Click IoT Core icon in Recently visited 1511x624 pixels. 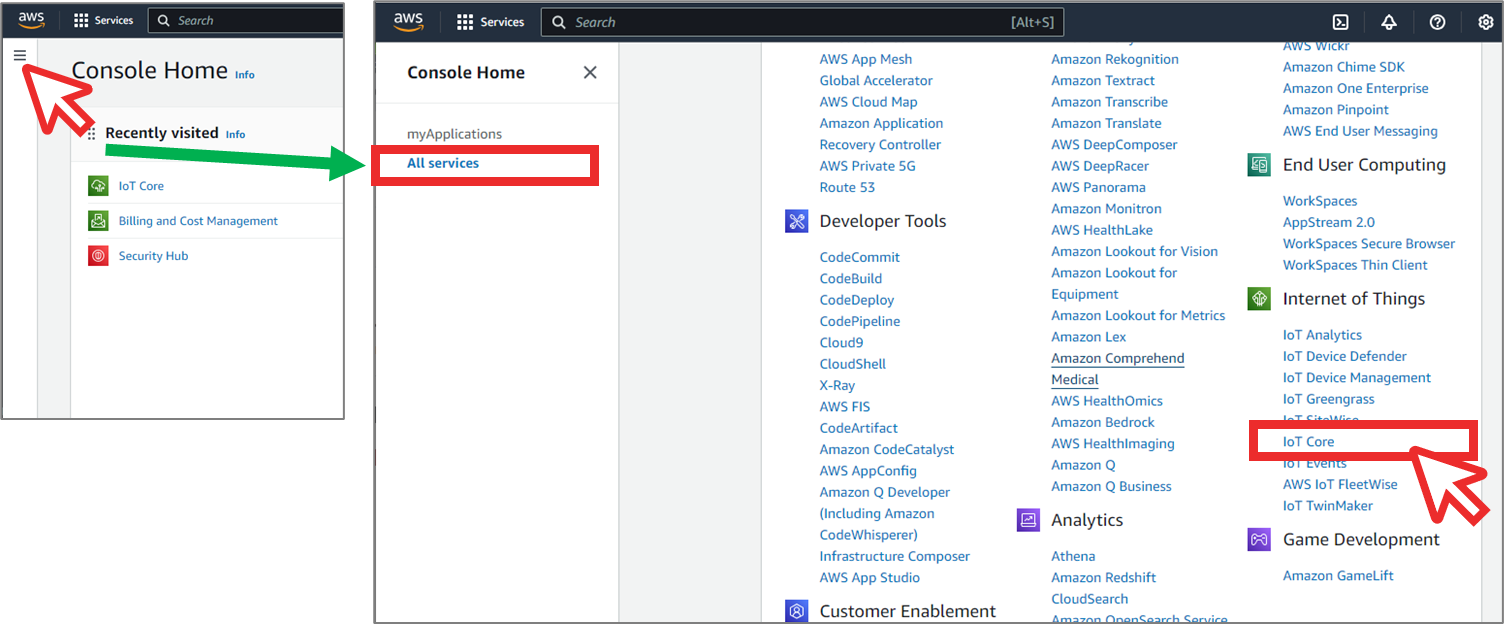click(98, 186)
